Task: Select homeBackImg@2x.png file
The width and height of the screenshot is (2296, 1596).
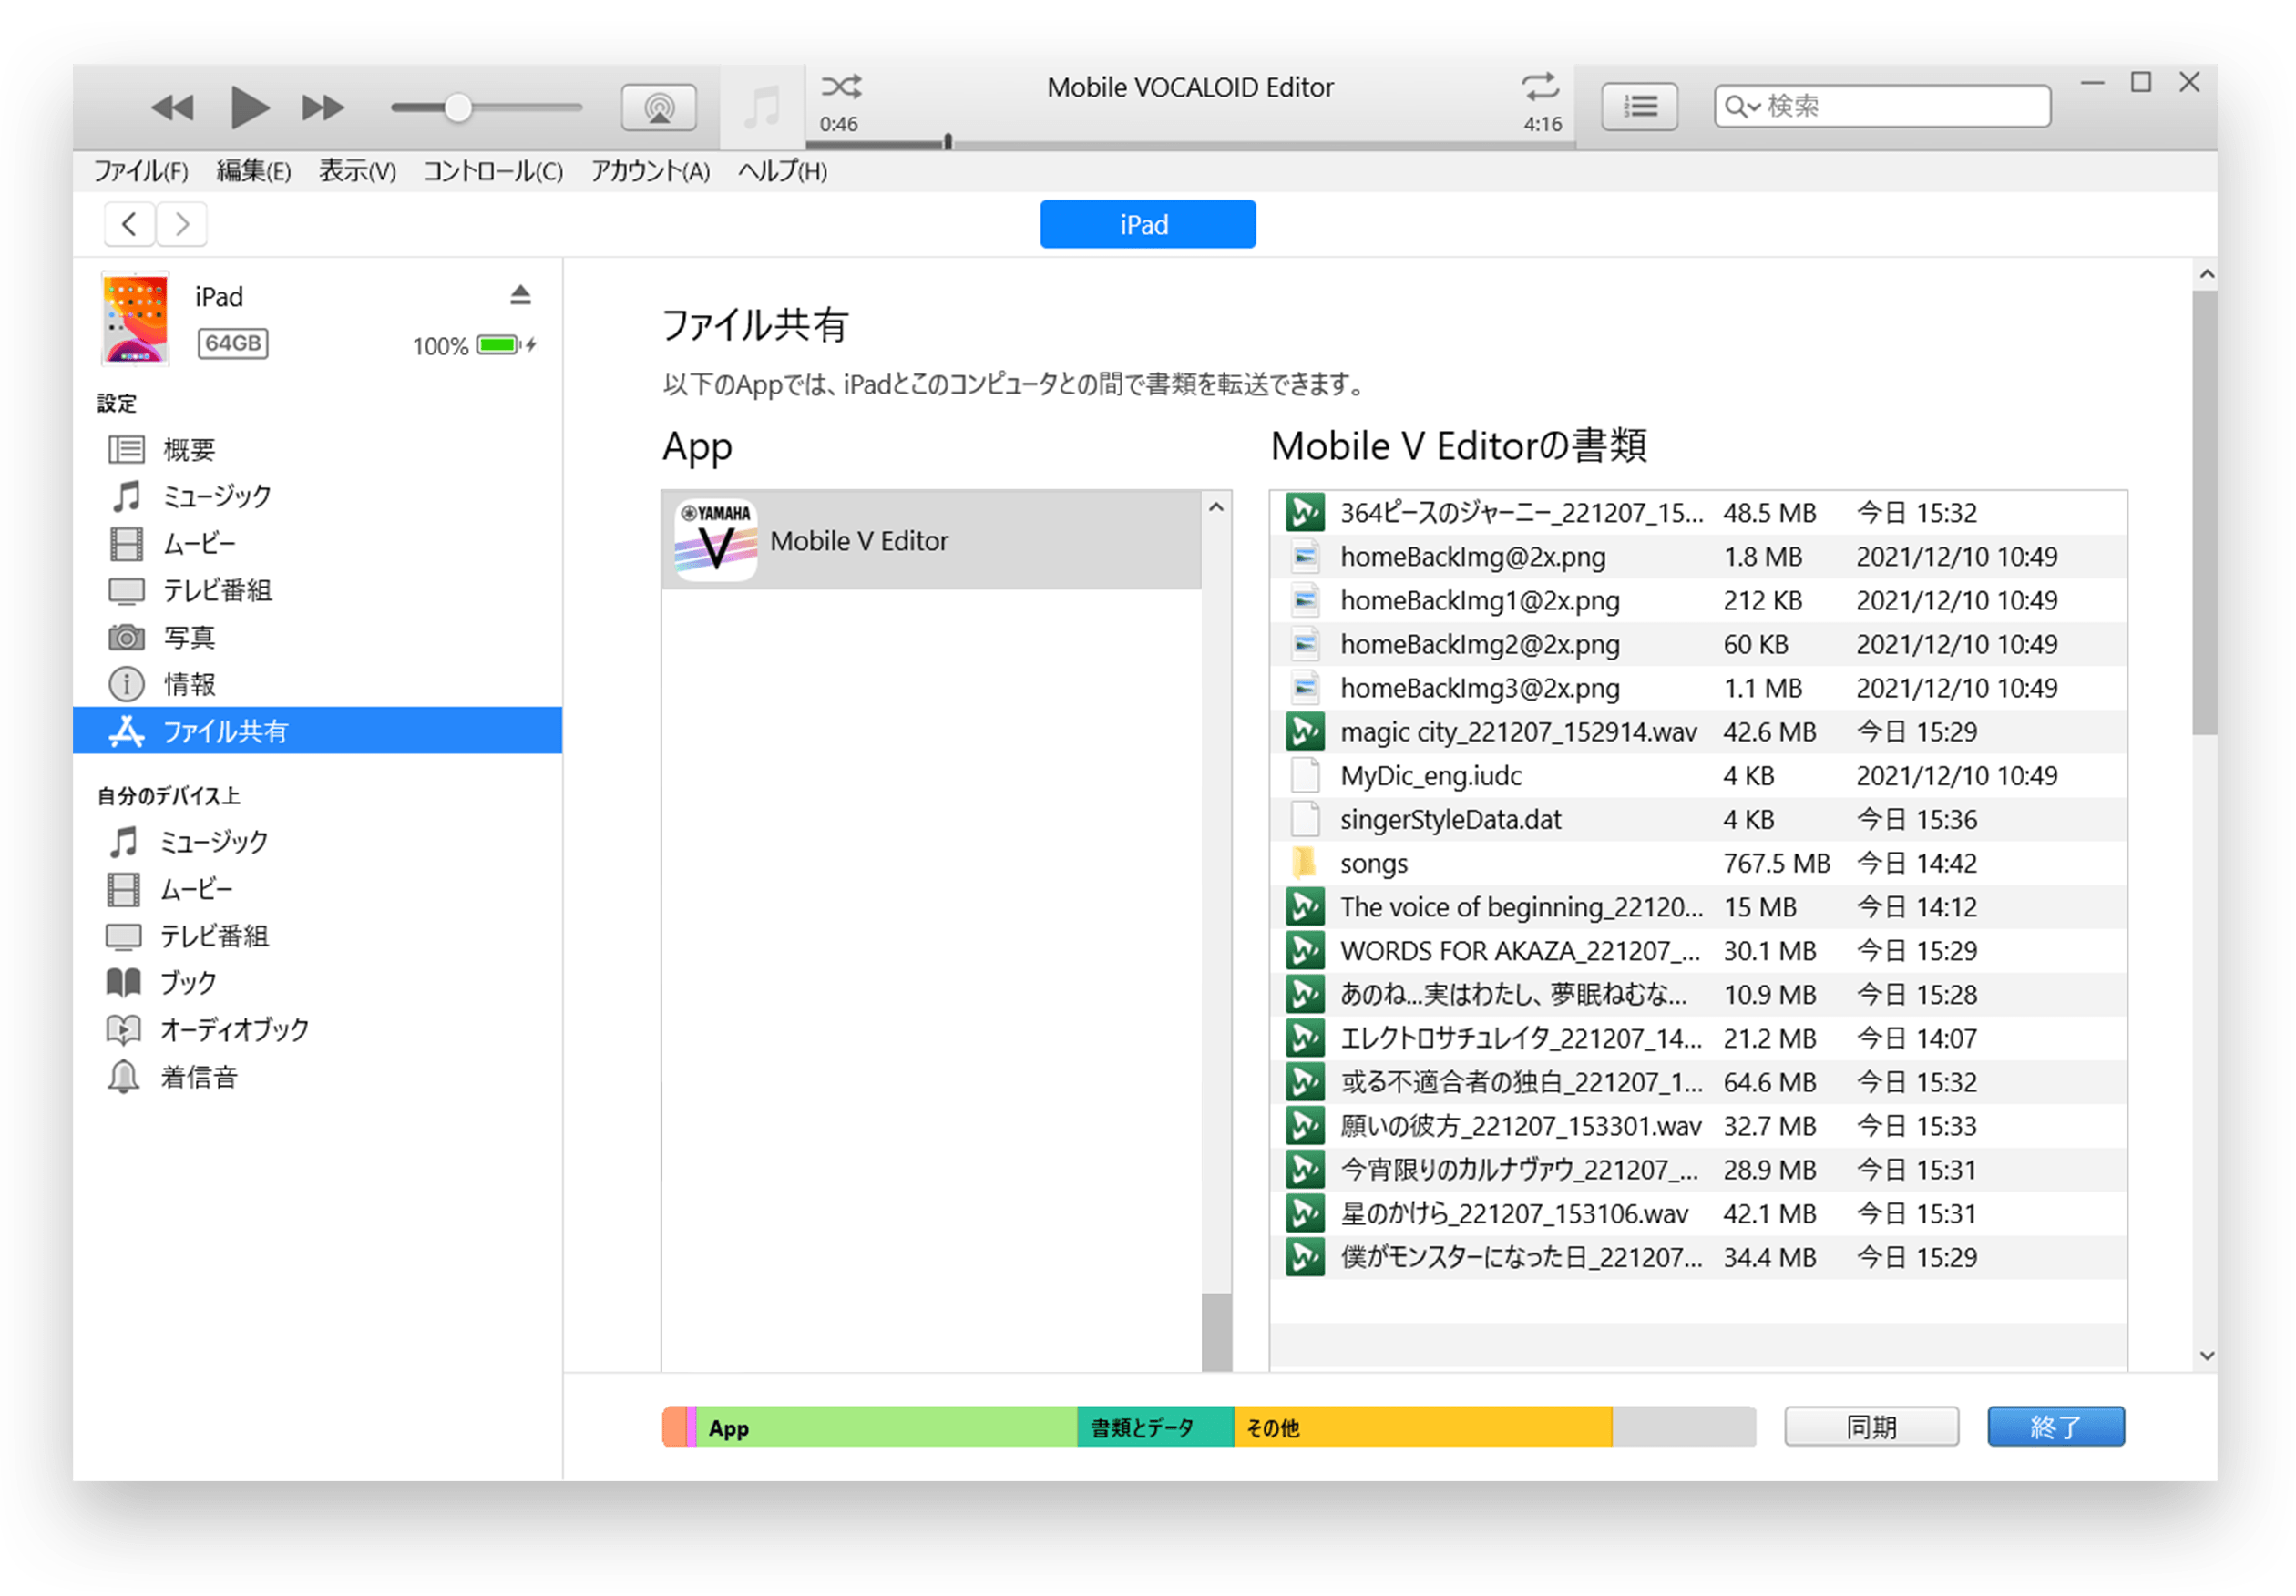Action: (x=1698, y=557)
